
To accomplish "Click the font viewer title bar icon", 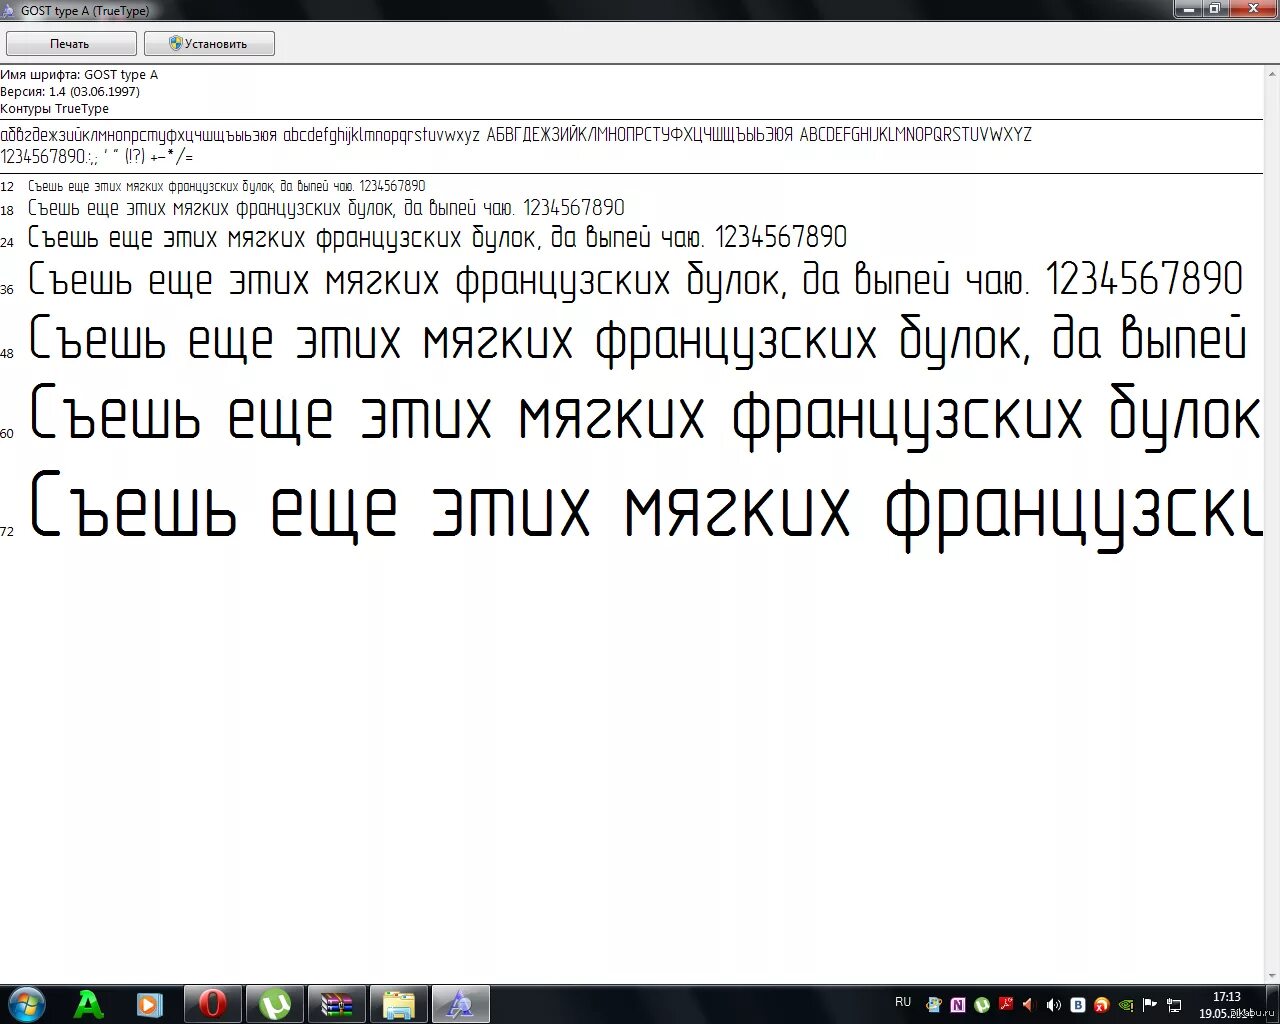I will (x=10, y=10).
